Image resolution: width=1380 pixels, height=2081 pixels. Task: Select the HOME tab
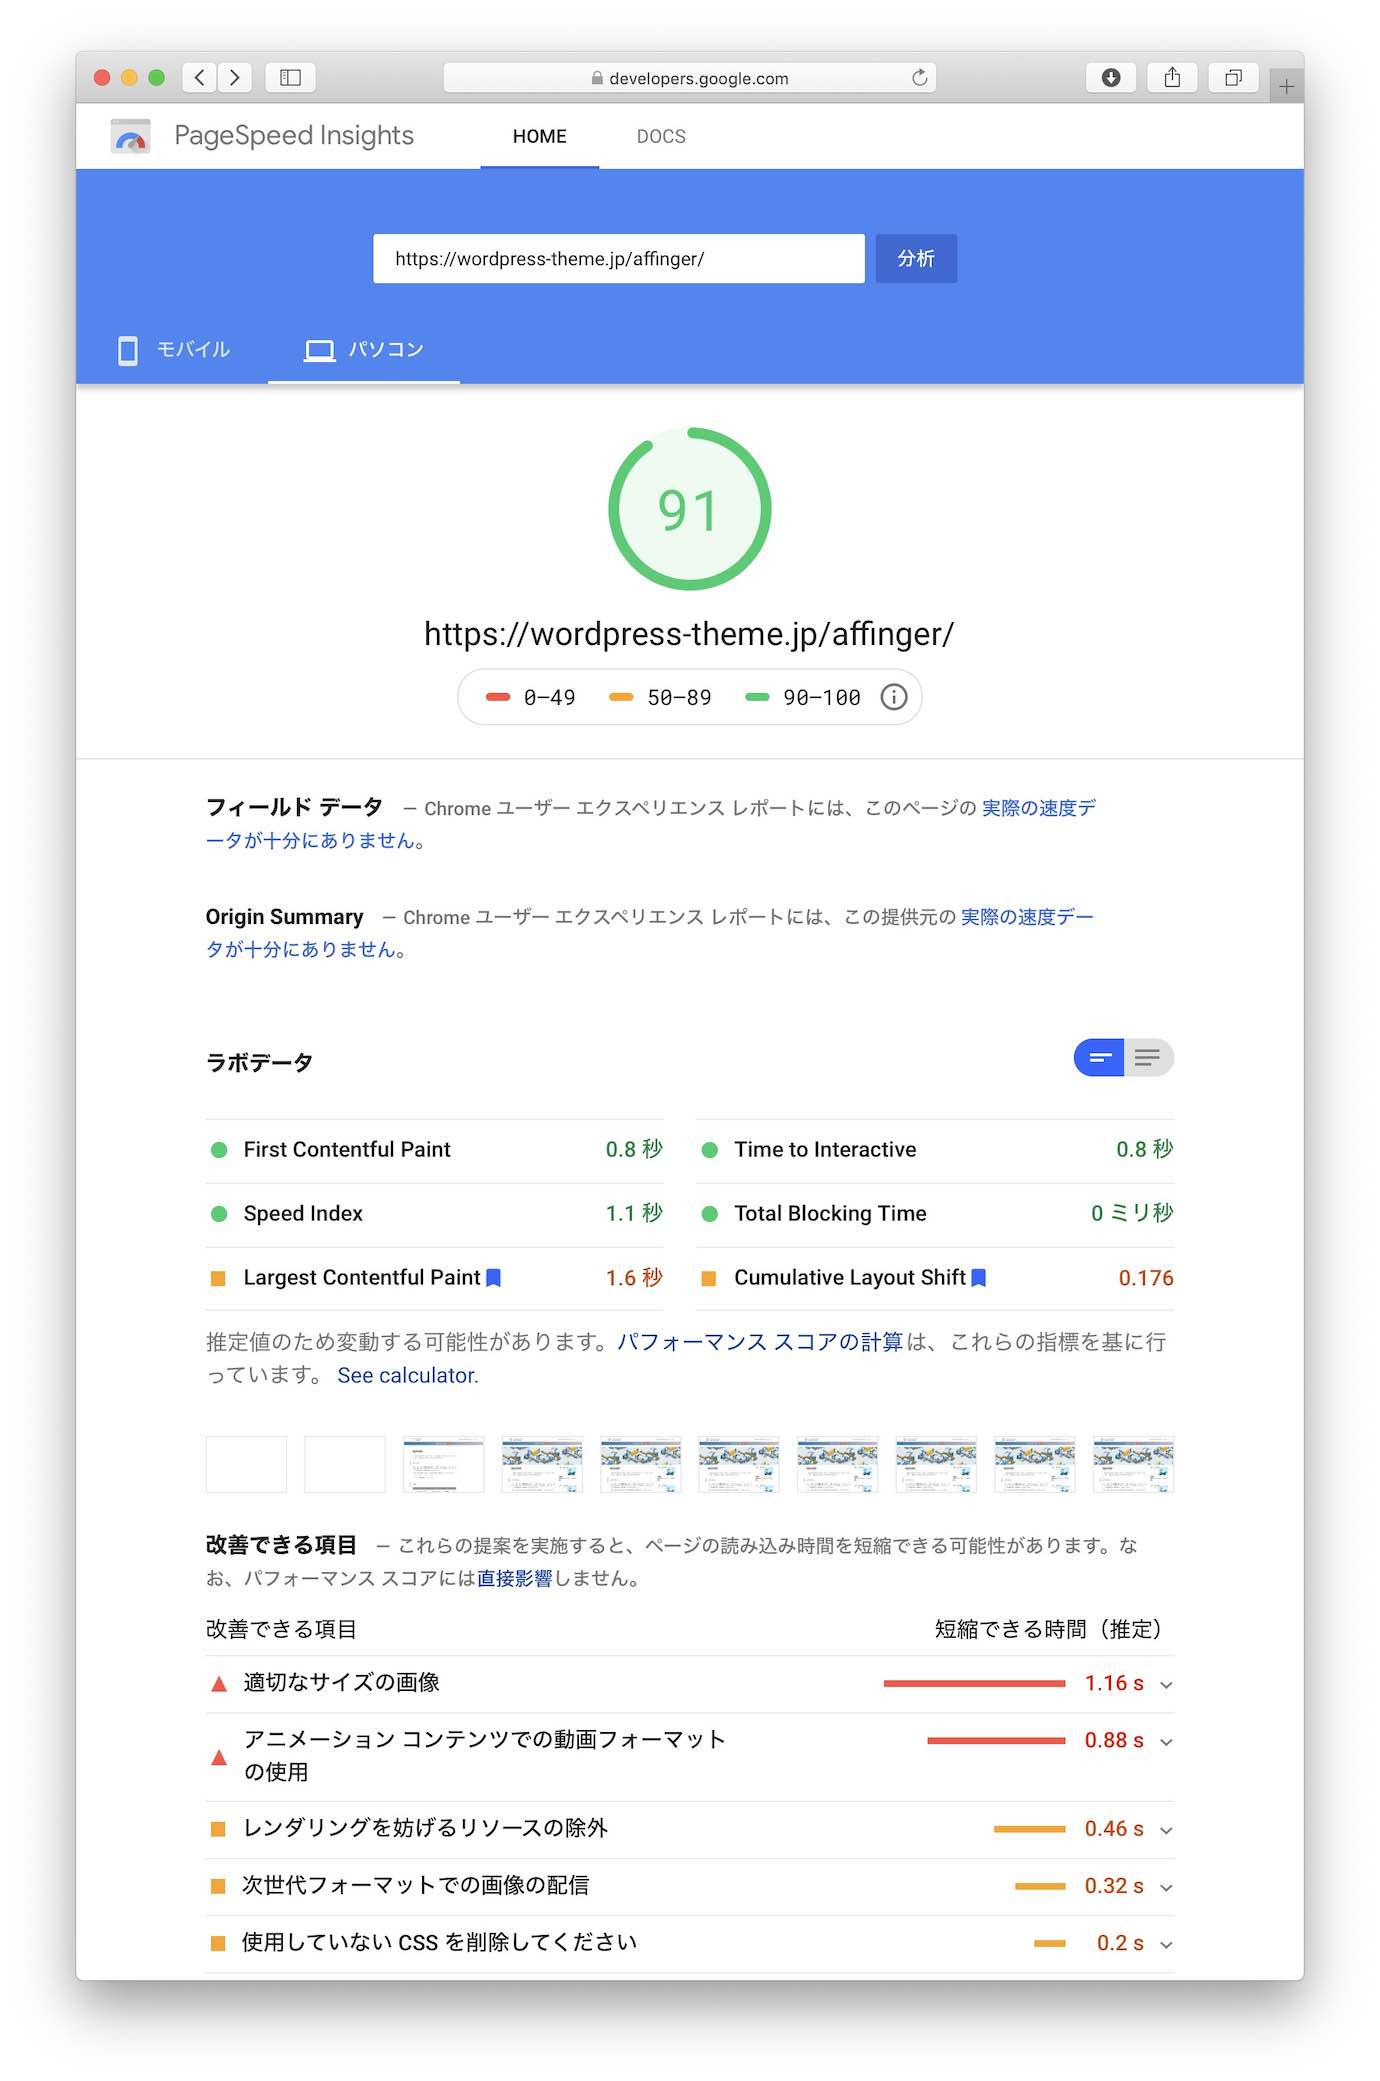coord(540,136)
